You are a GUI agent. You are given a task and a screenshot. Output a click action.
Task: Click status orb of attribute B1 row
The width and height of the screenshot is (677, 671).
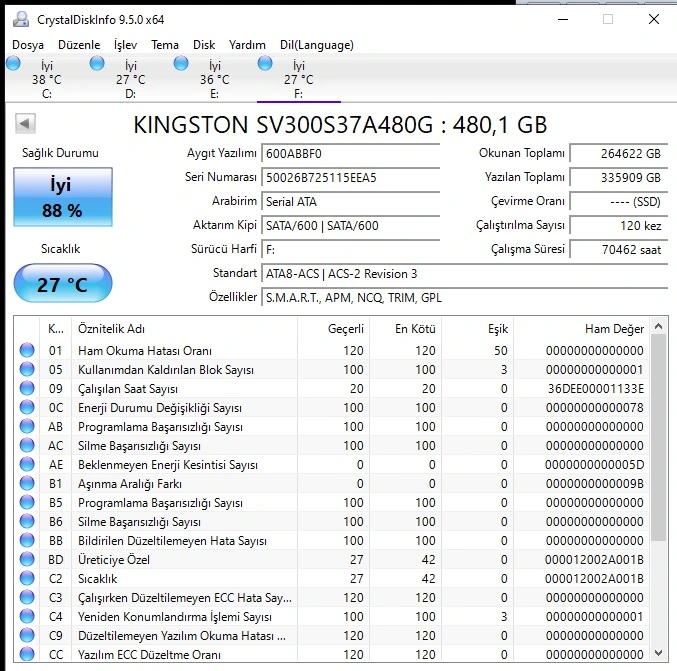pyautogui.click(x=27, y=483)
